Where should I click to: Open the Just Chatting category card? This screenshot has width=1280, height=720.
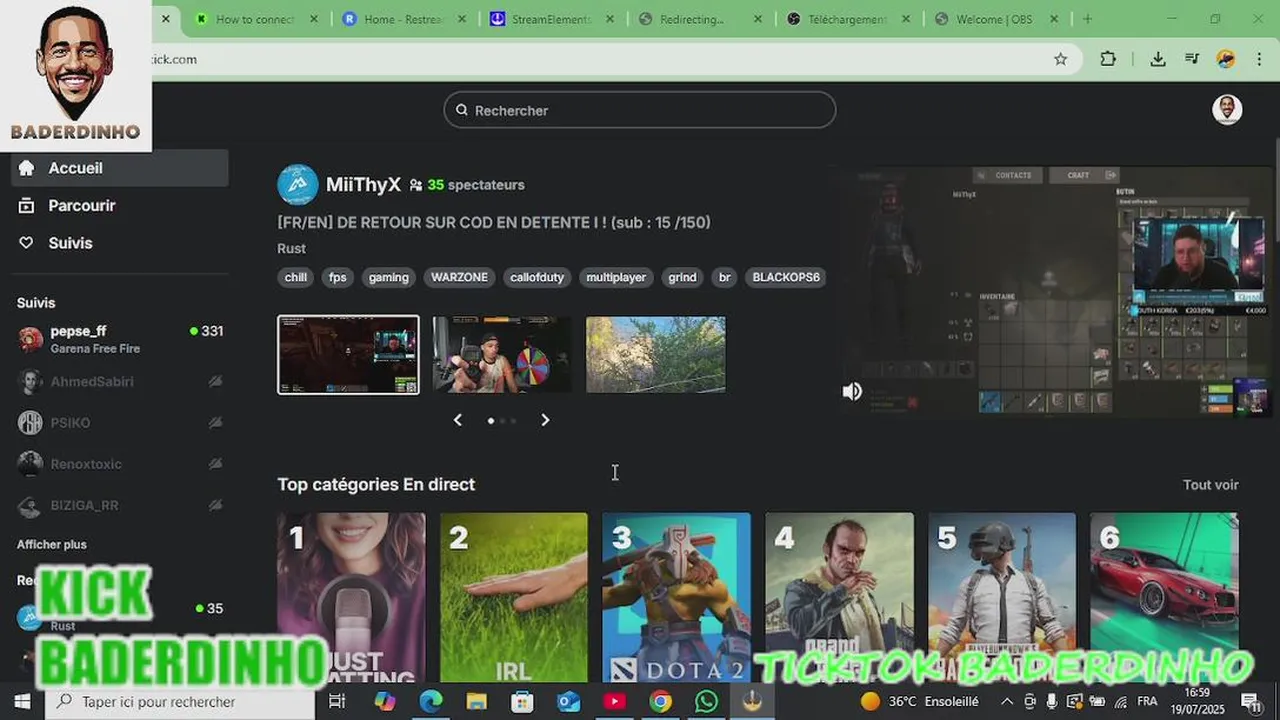click(x=351, y=598)
